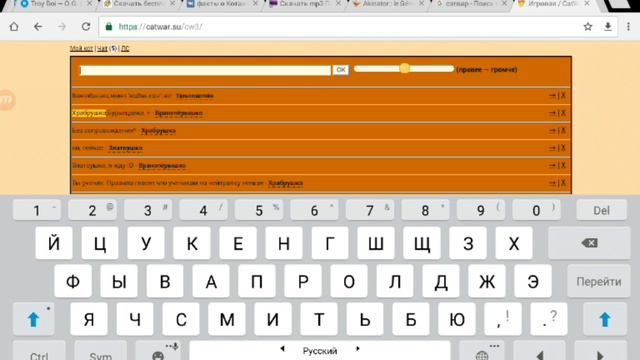Select the Игровая / CatWar tab
This screenshot has width=640, height=360.
point(551,4)
